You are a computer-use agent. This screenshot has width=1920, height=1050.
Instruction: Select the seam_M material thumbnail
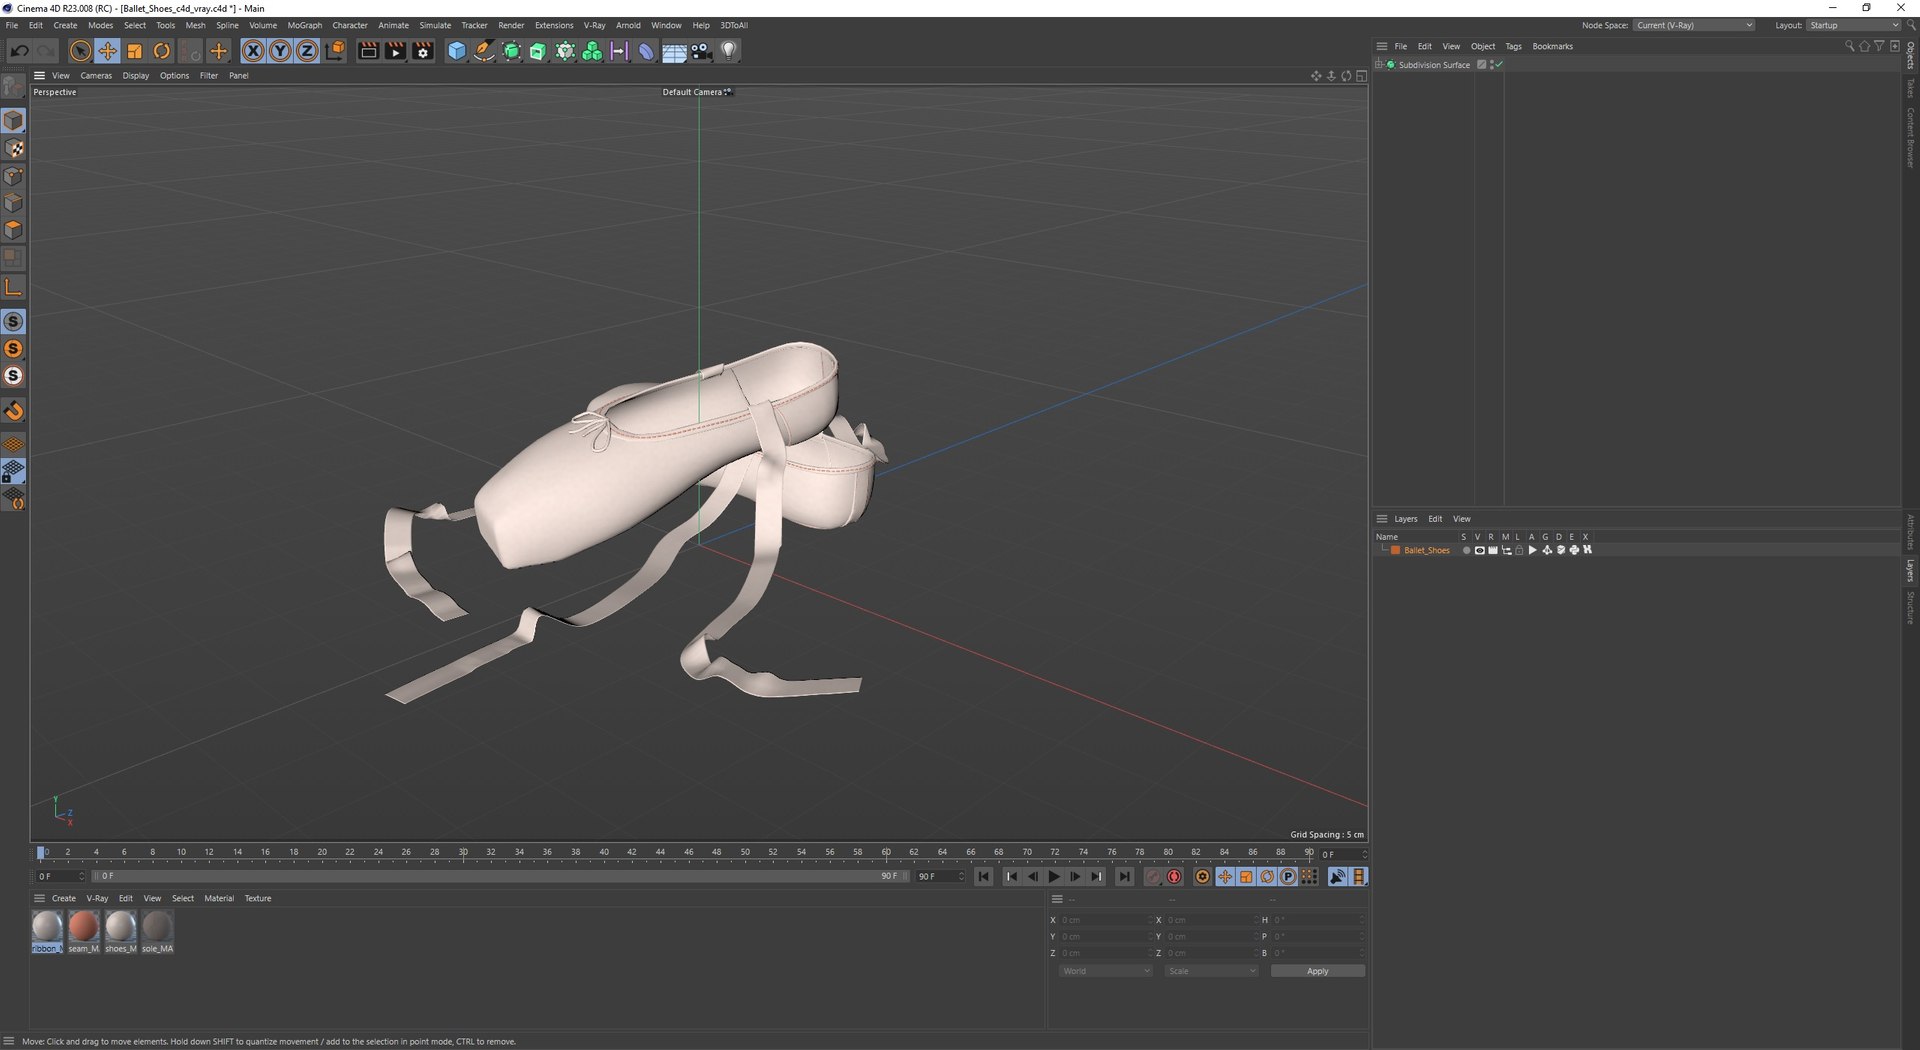pyautogui.click(x=84, y=928)
